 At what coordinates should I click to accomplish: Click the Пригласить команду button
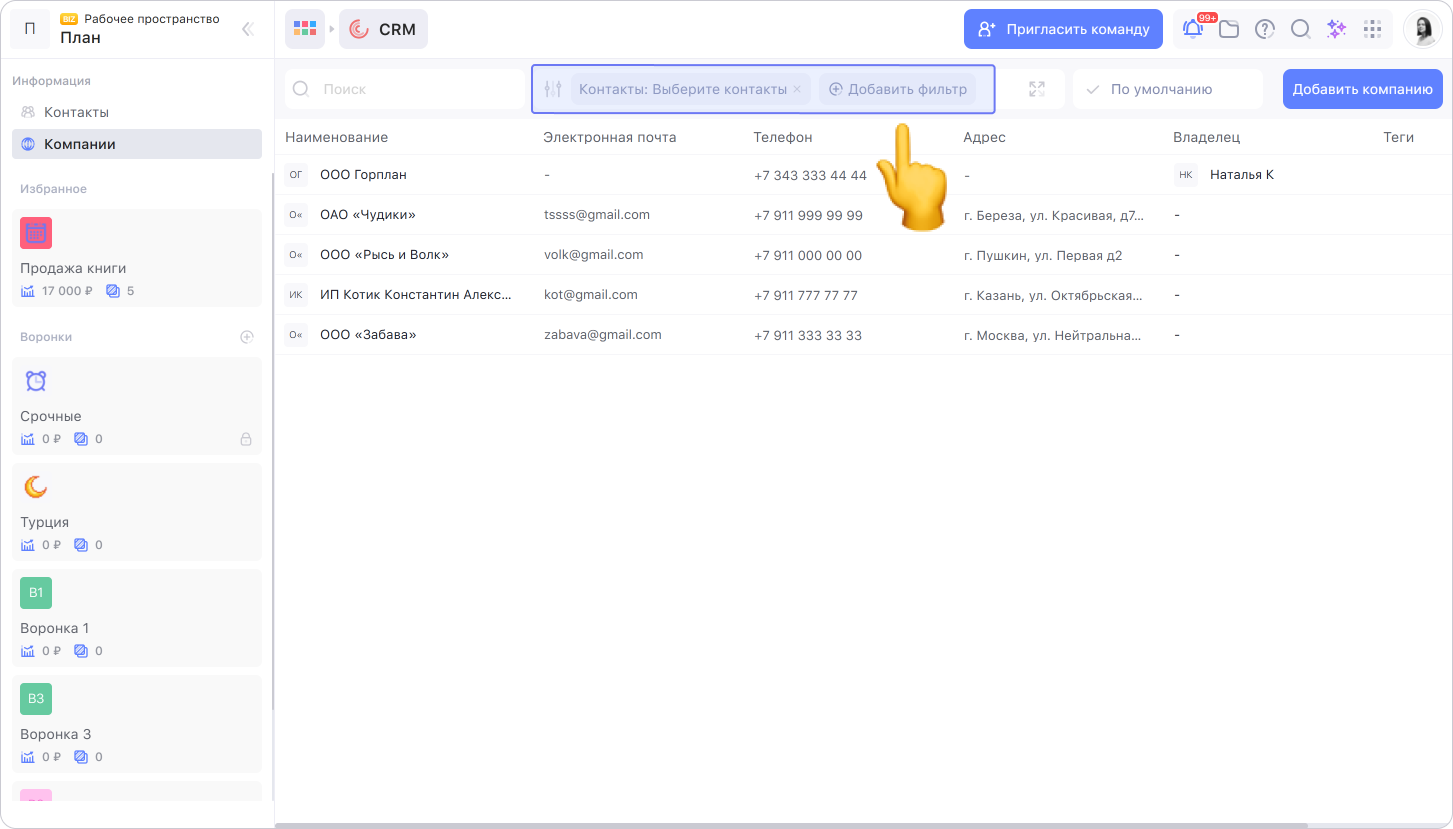click(1063, 29)
